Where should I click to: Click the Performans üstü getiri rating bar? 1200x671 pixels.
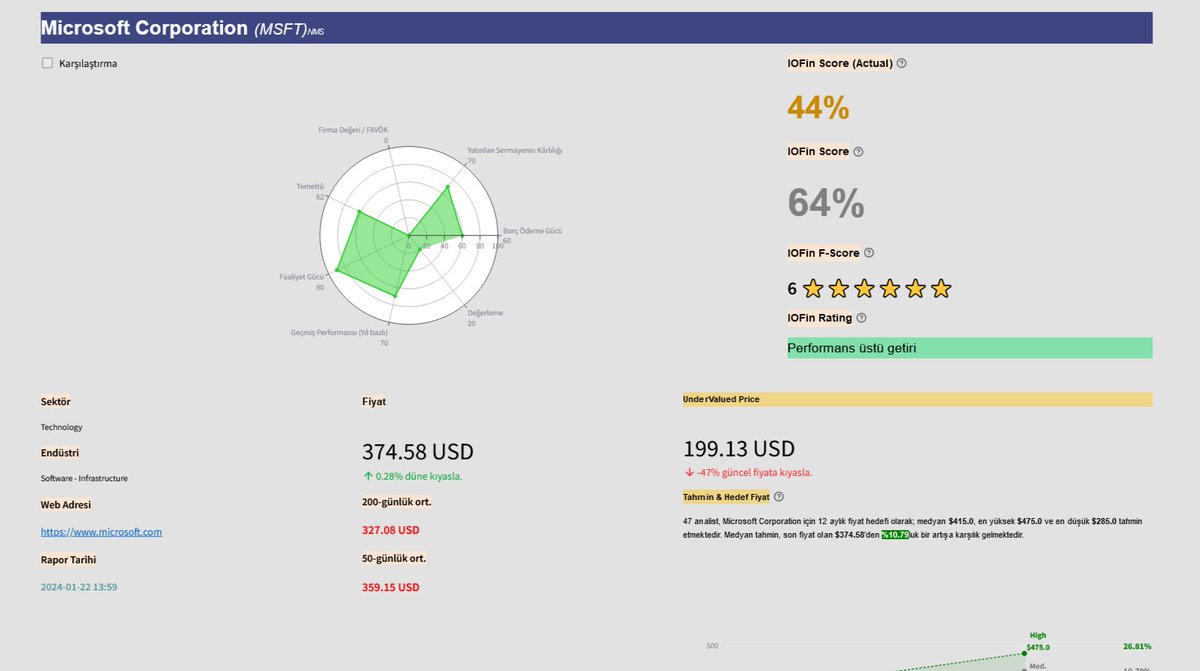pyautogui.click(x=970, y=348)
